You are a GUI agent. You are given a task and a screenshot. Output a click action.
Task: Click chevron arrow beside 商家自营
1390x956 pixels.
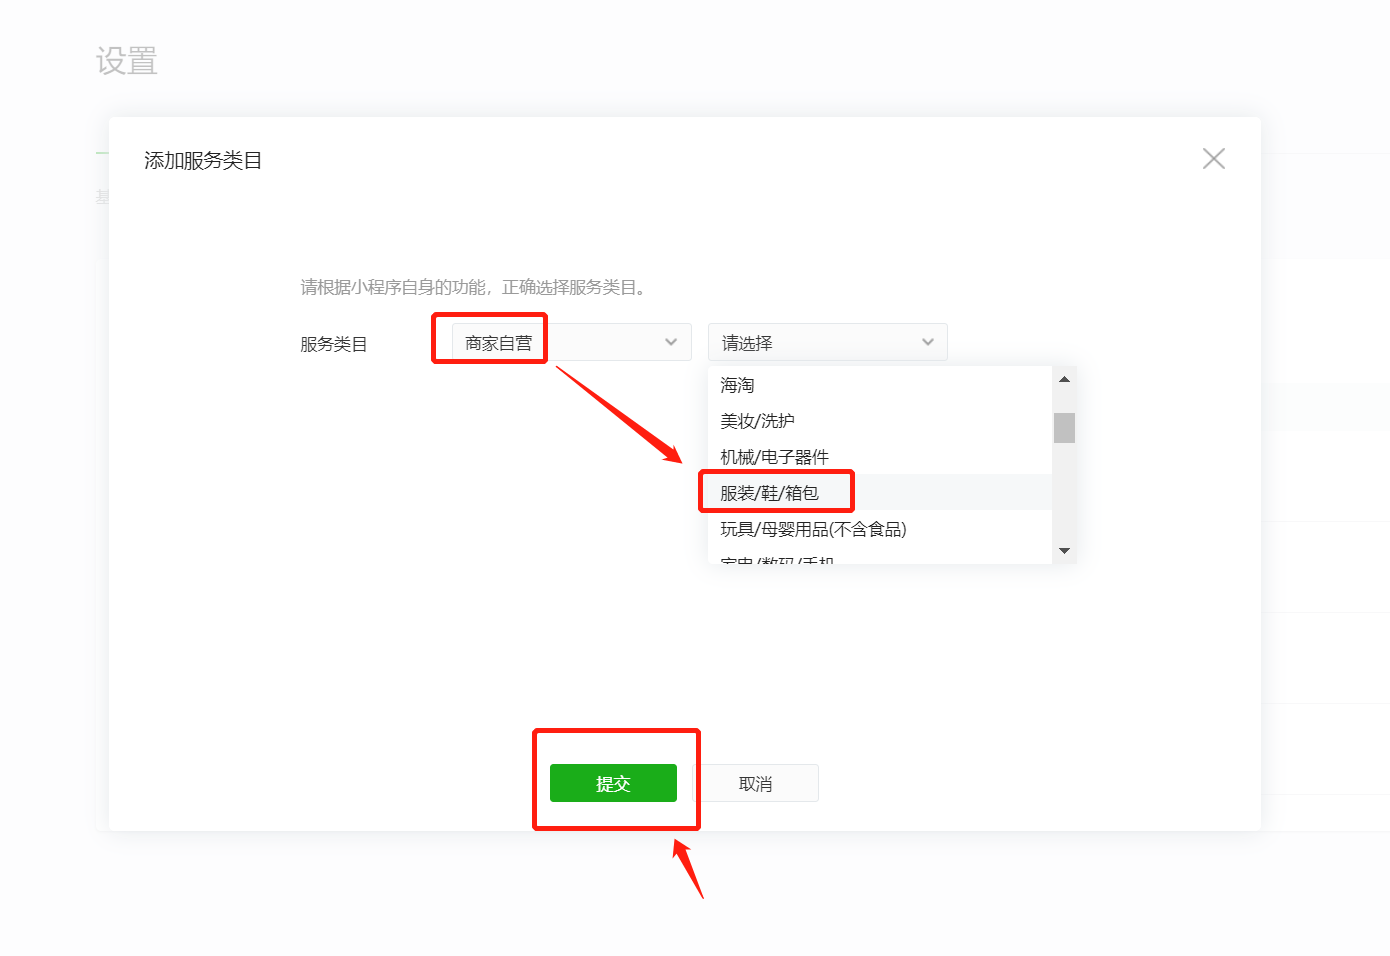point(671,342)
